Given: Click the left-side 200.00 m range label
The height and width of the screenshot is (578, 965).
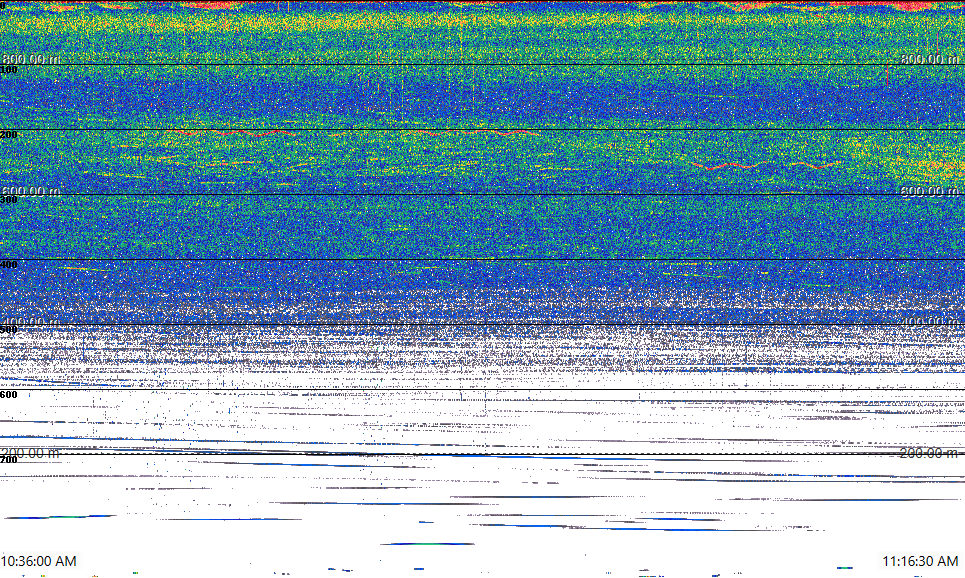Looking at the screenshot, I should pos(31,453).
